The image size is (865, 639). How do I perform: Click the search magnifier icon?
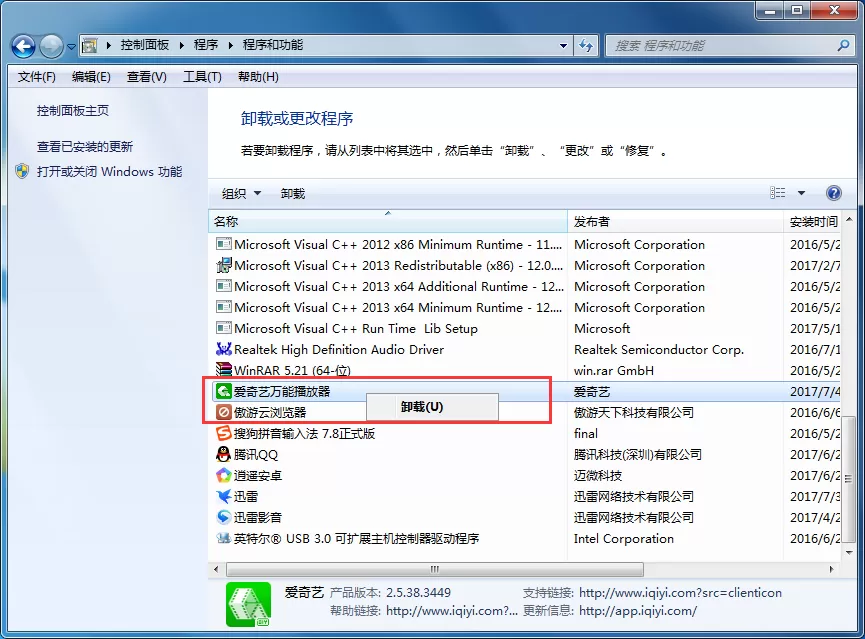(843, 45)
